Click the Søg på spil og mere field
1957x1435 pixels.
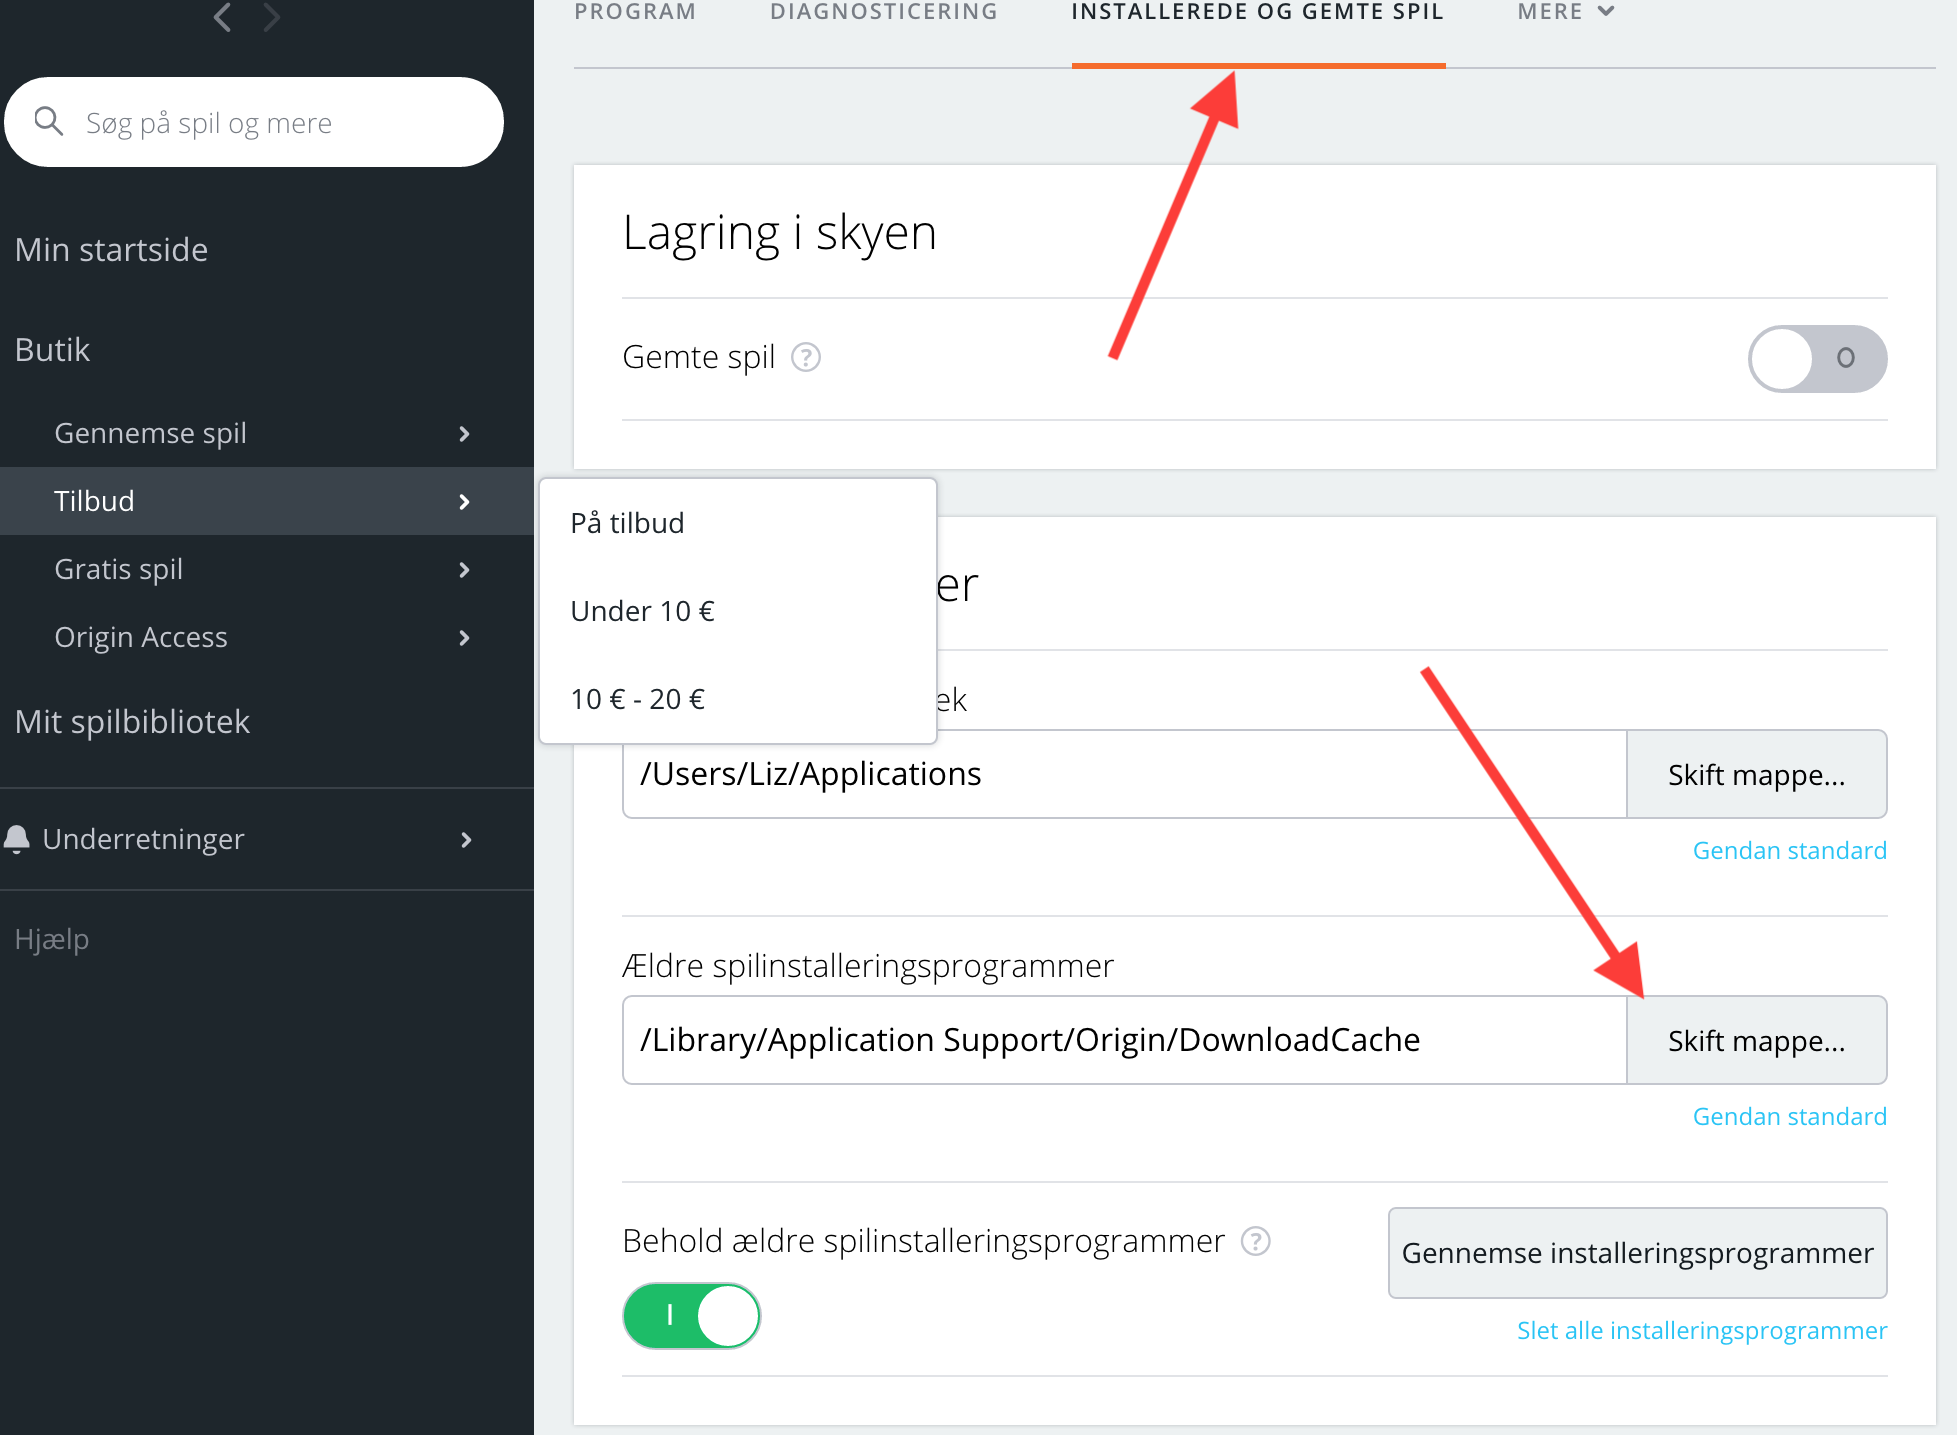[x=254, y=122]
